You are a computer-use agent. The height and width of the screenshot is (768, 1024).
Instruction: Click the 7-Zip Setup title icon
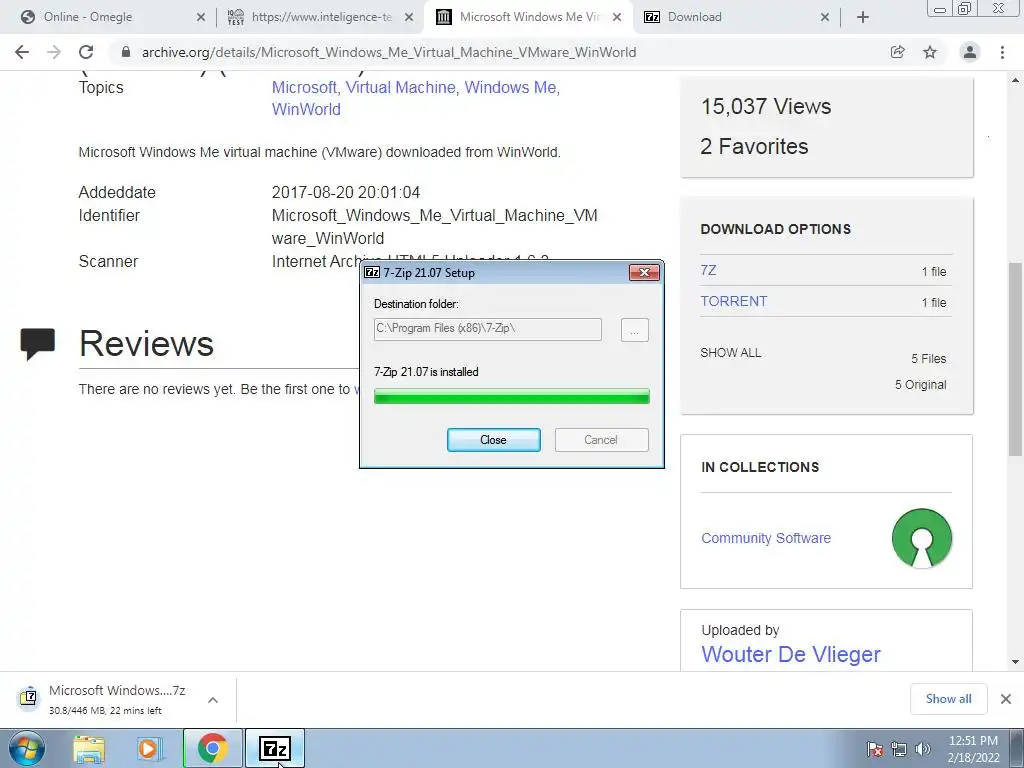click(372, 272)
